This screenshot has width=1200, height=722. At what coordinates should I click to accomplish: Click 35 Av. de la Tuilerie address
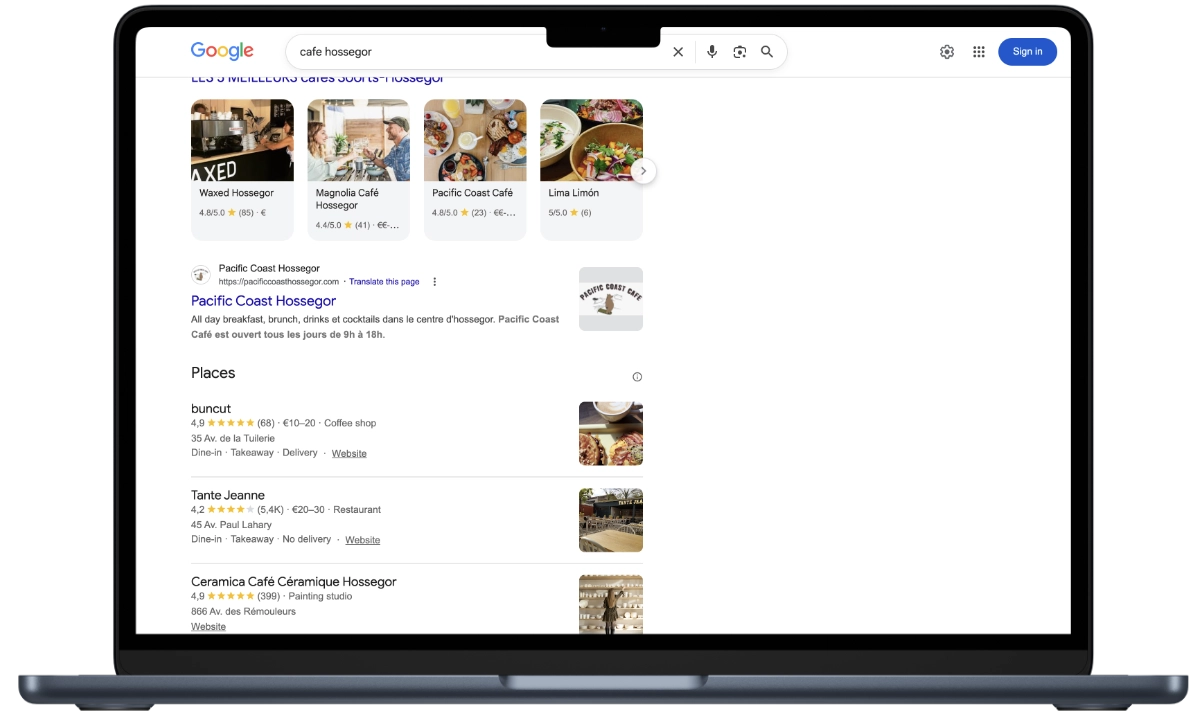pyautogui.click(x=233, y=439)
